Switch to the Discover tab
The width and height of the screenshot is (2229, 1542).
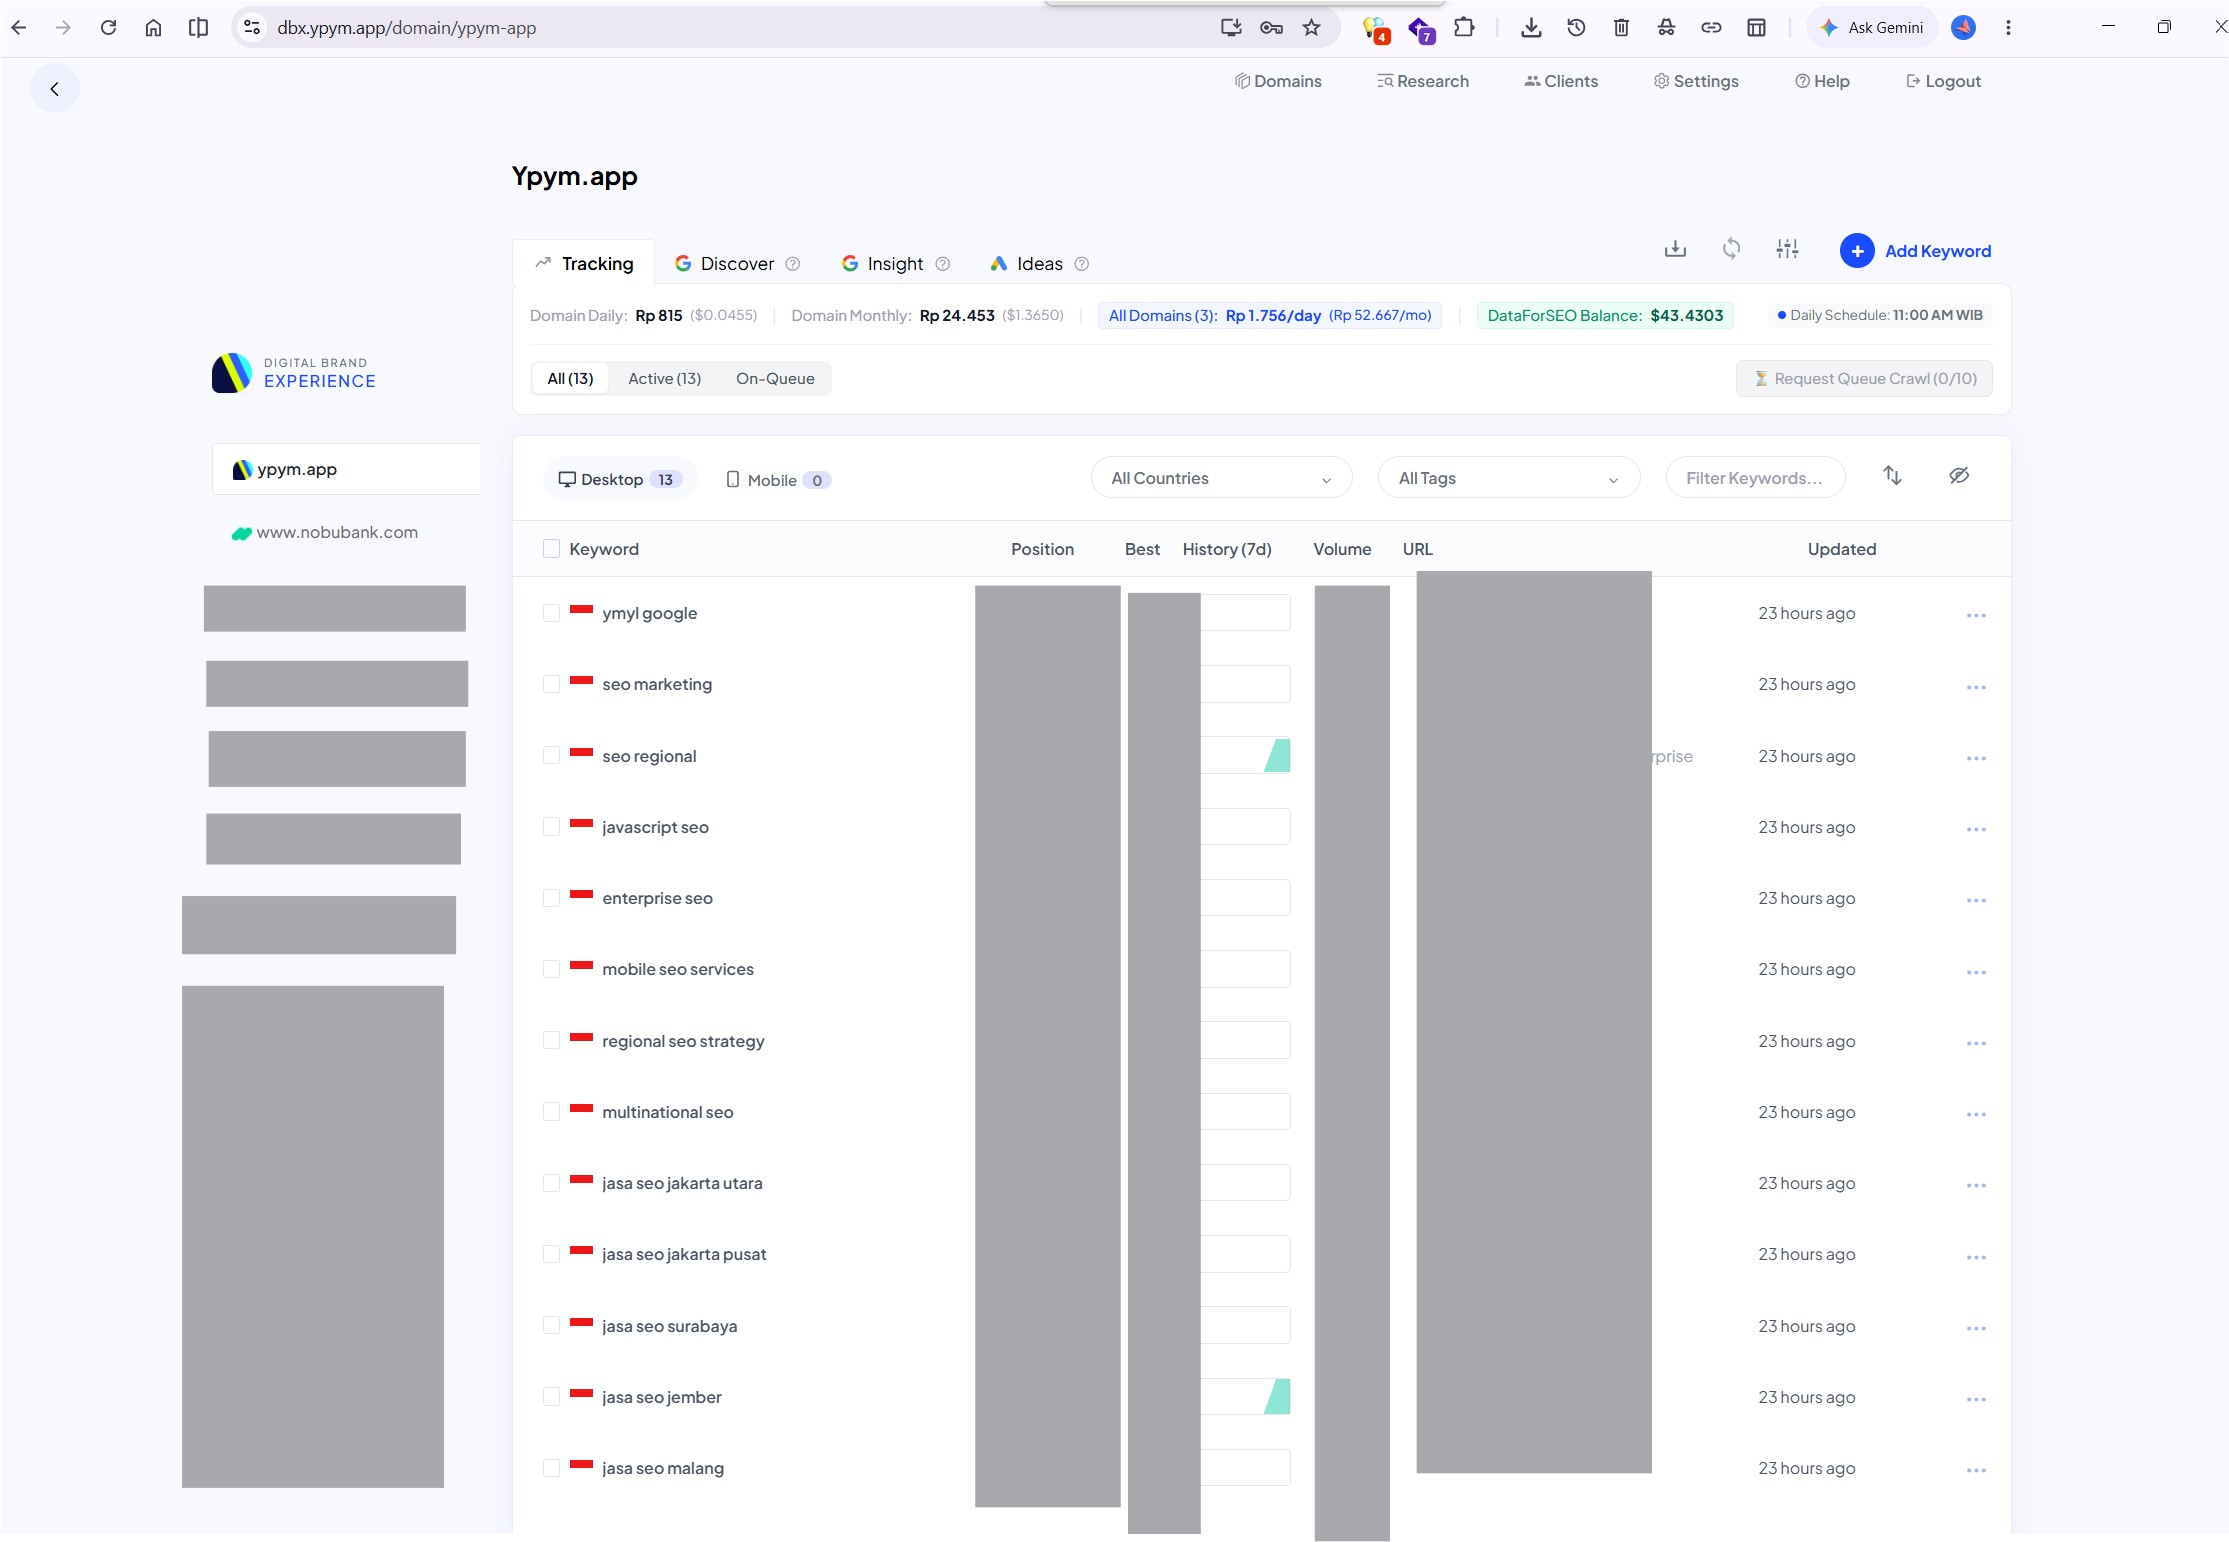(737, 264)
